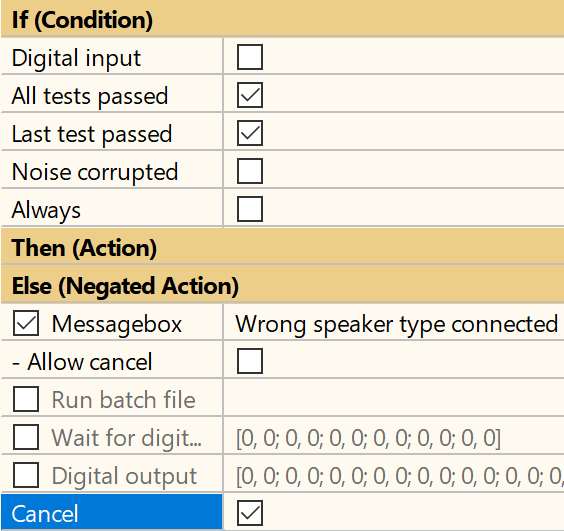
Task: Enable the Wait for digit... checkbox
Action: point(26,437)
